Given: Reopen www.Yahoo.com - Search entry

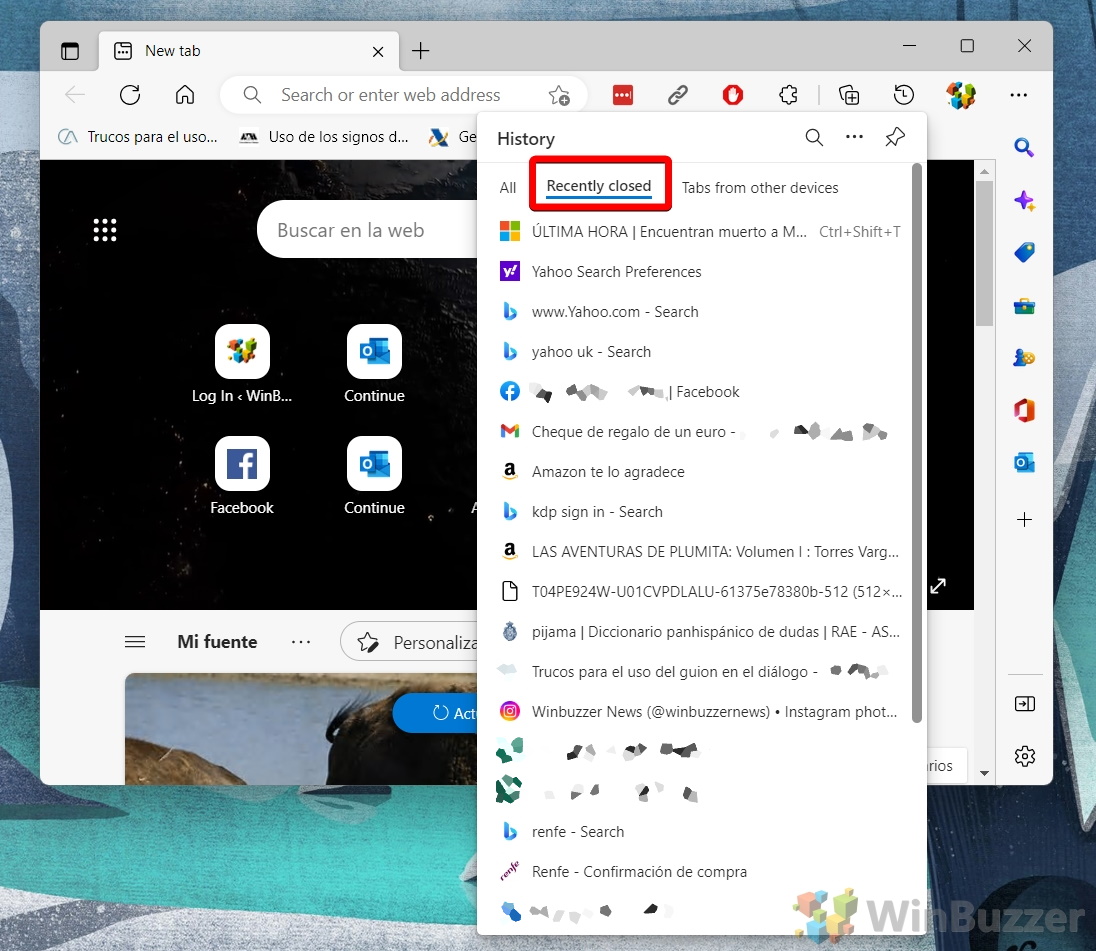Looking at the screenshot, I should 700,312.
